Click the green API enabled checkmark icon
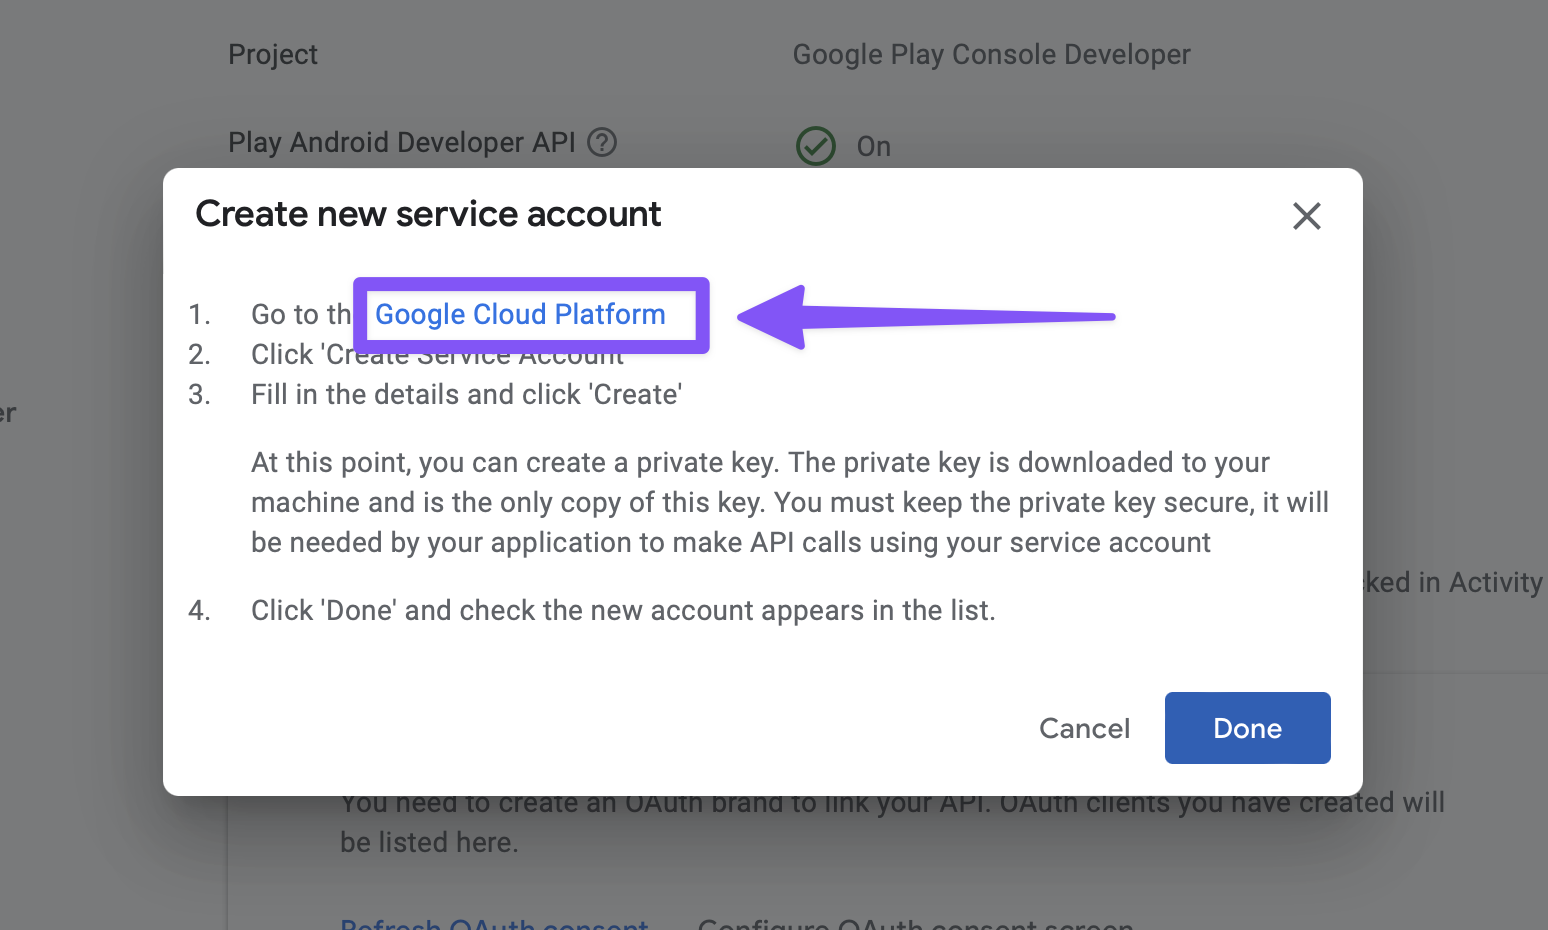The height and width of the screenshot is (930, 1548). [816, 146]
